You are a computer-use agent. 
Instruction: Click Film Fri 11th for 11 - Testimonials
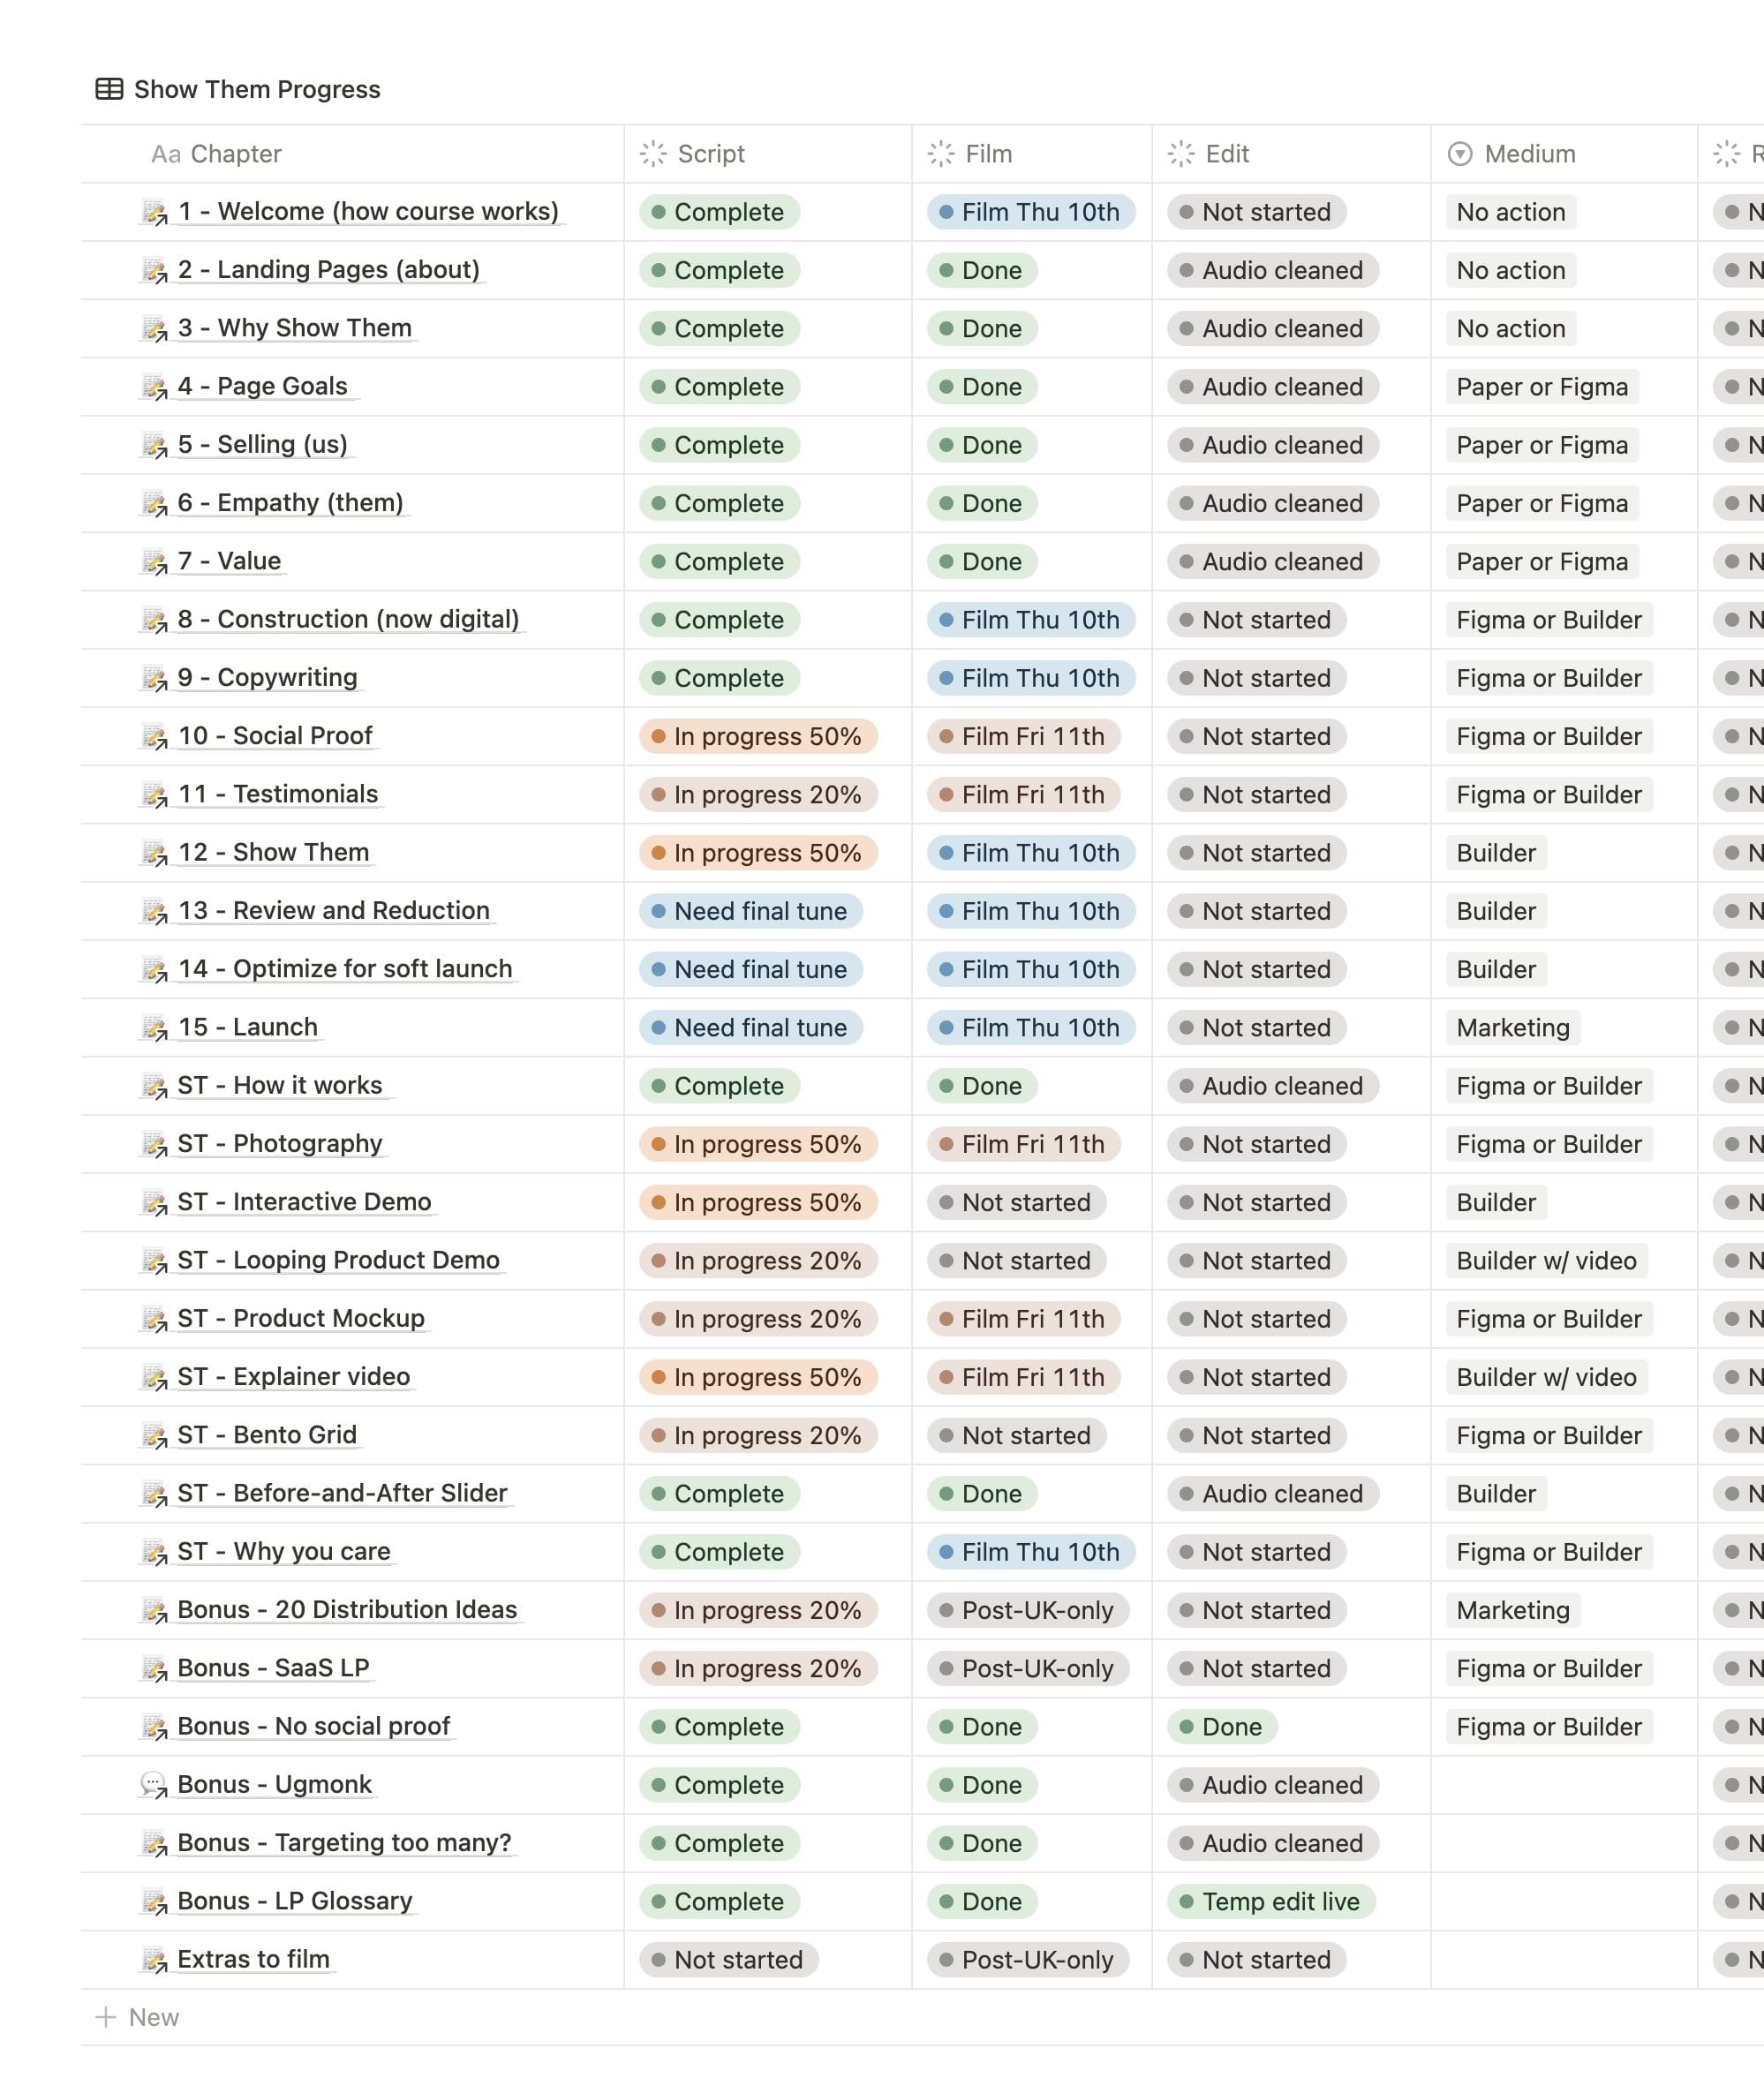coord(1023,795)
